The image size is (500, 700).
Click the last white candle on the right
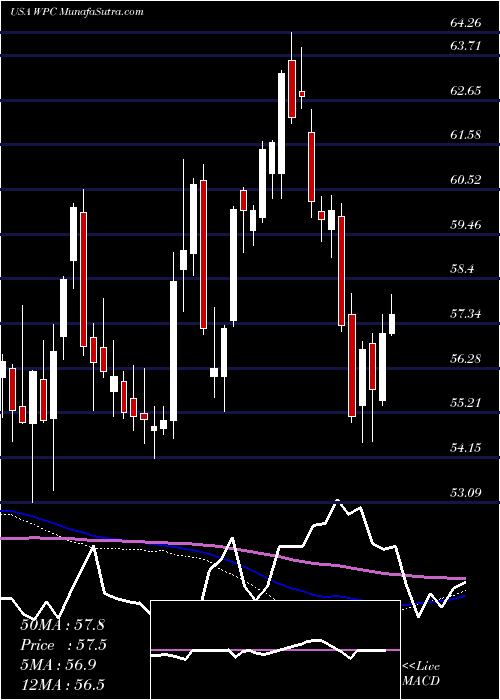392,324
